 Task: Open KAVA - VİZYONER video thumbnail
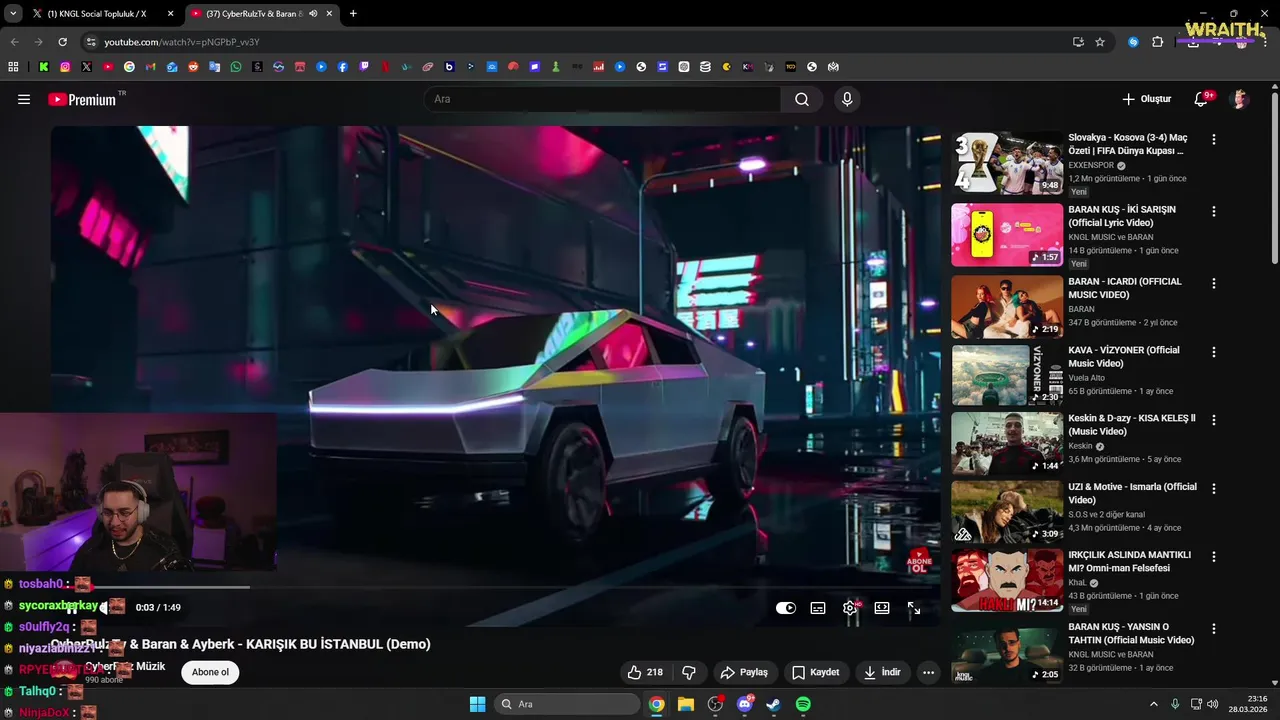(1007, 376)
